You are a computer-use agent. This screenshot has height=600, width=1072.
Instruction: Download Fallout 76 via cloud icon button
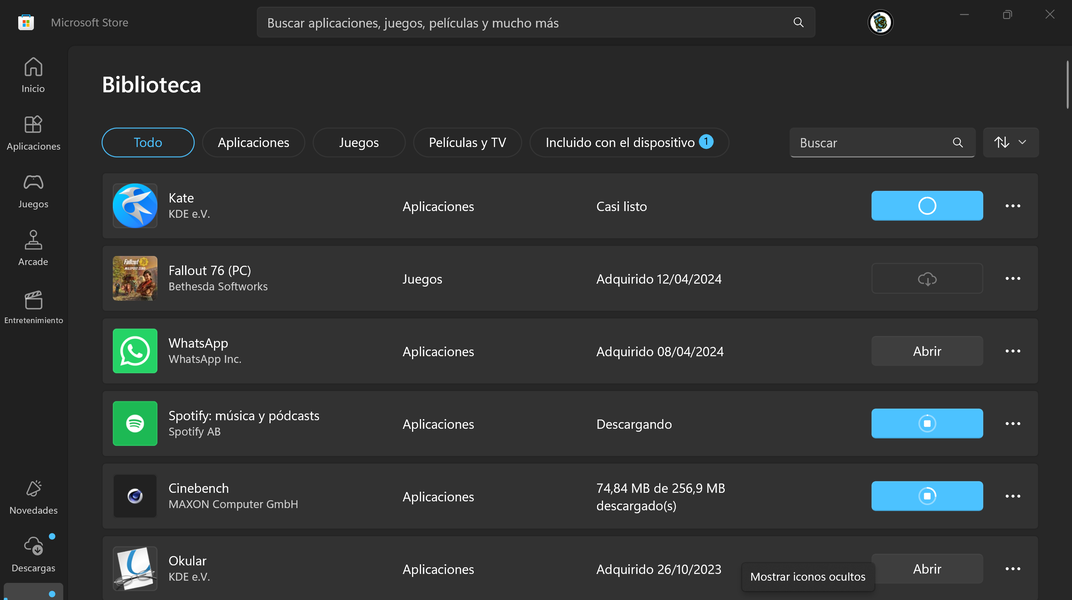[927, 278]
